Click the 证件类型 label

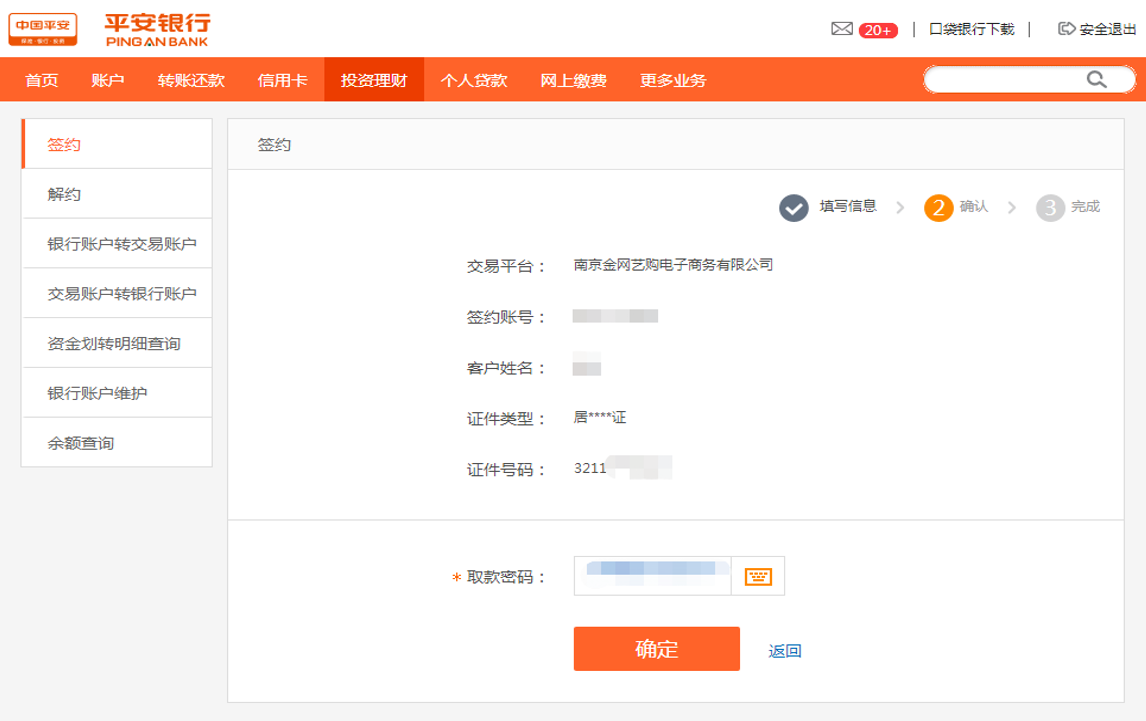pos(506,418)
